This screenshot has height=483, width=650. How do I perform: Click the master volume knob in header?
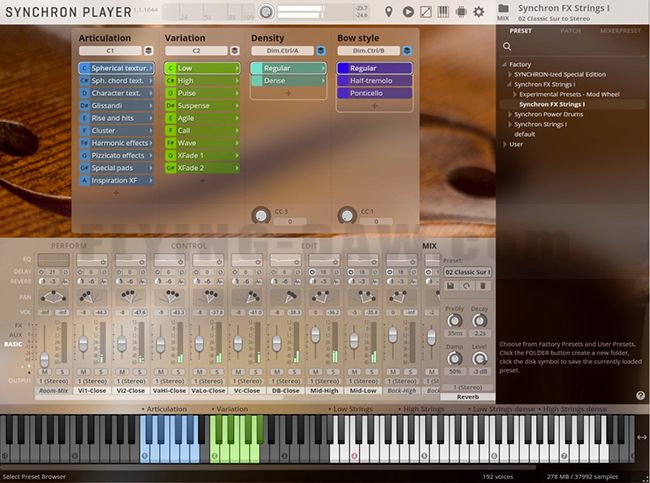(x=266, y=12)
